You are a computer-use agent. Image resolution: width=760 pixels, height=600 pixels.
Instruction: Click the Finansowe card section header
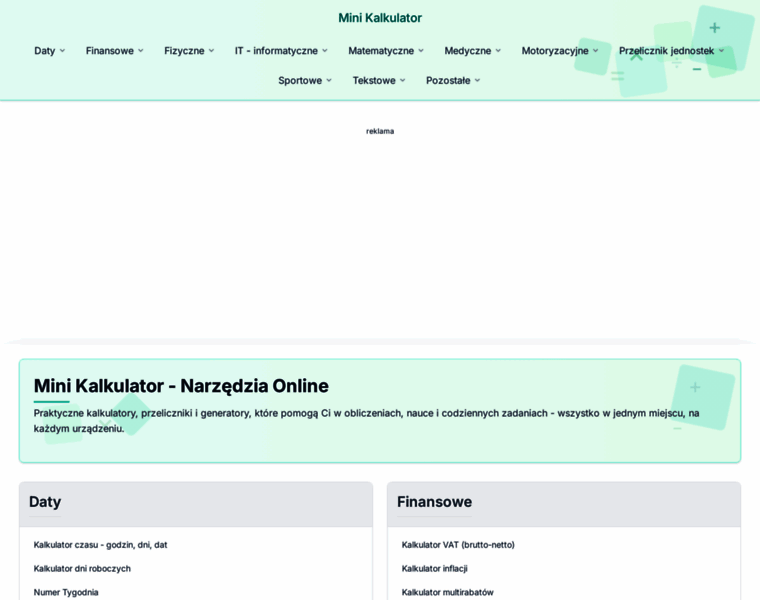point(434,502)
